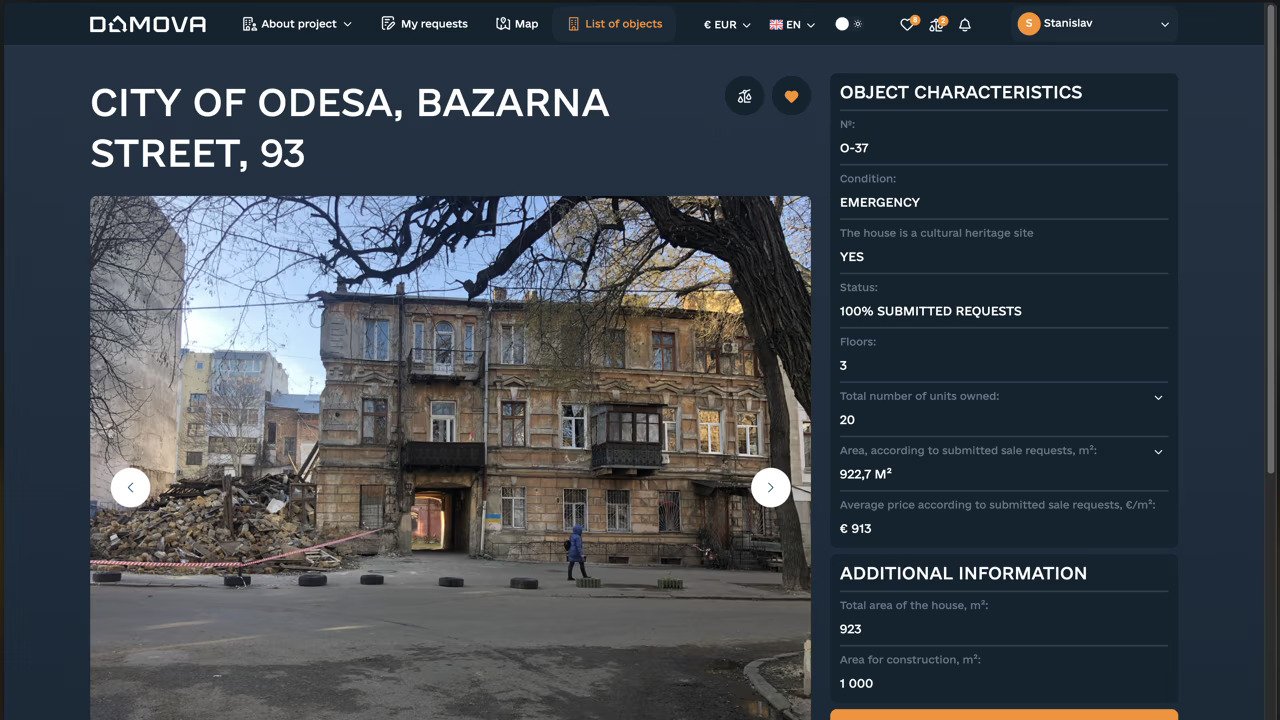Open the comparison scales icon with badge 2
The image size is (1280, 720).
click(934, 24)
